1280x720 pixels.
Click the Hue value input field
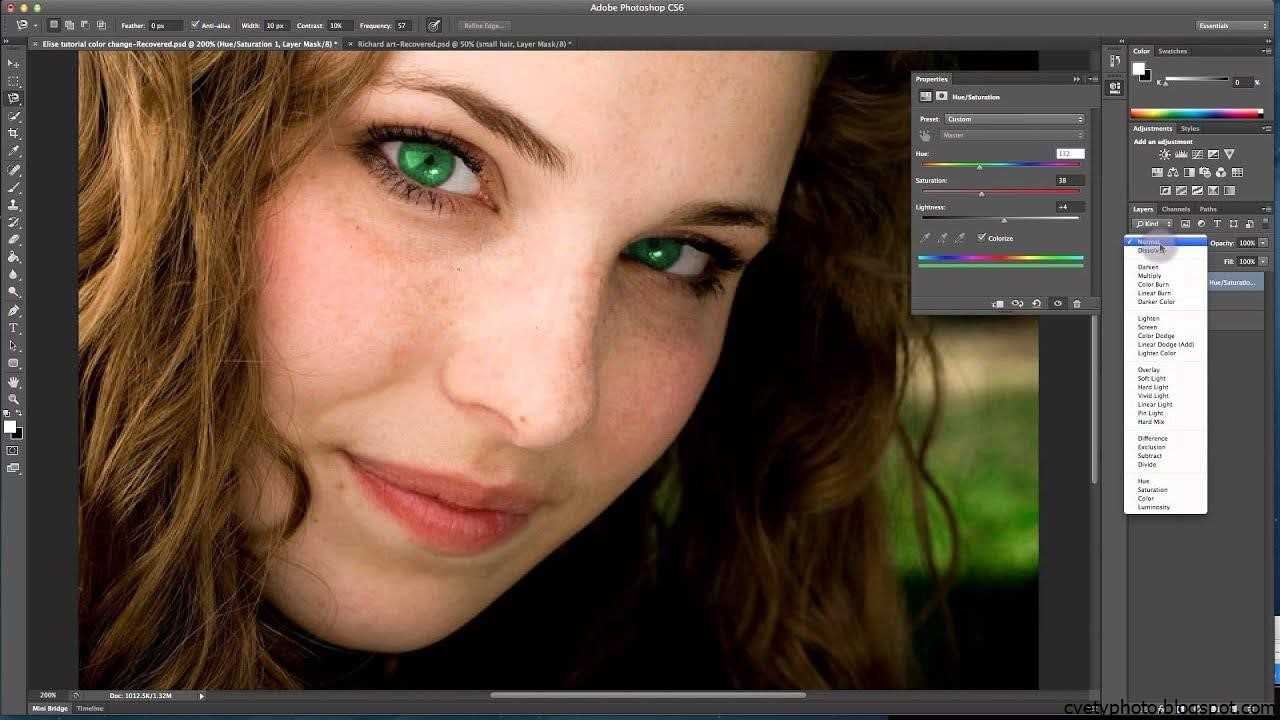(1070, 154)
